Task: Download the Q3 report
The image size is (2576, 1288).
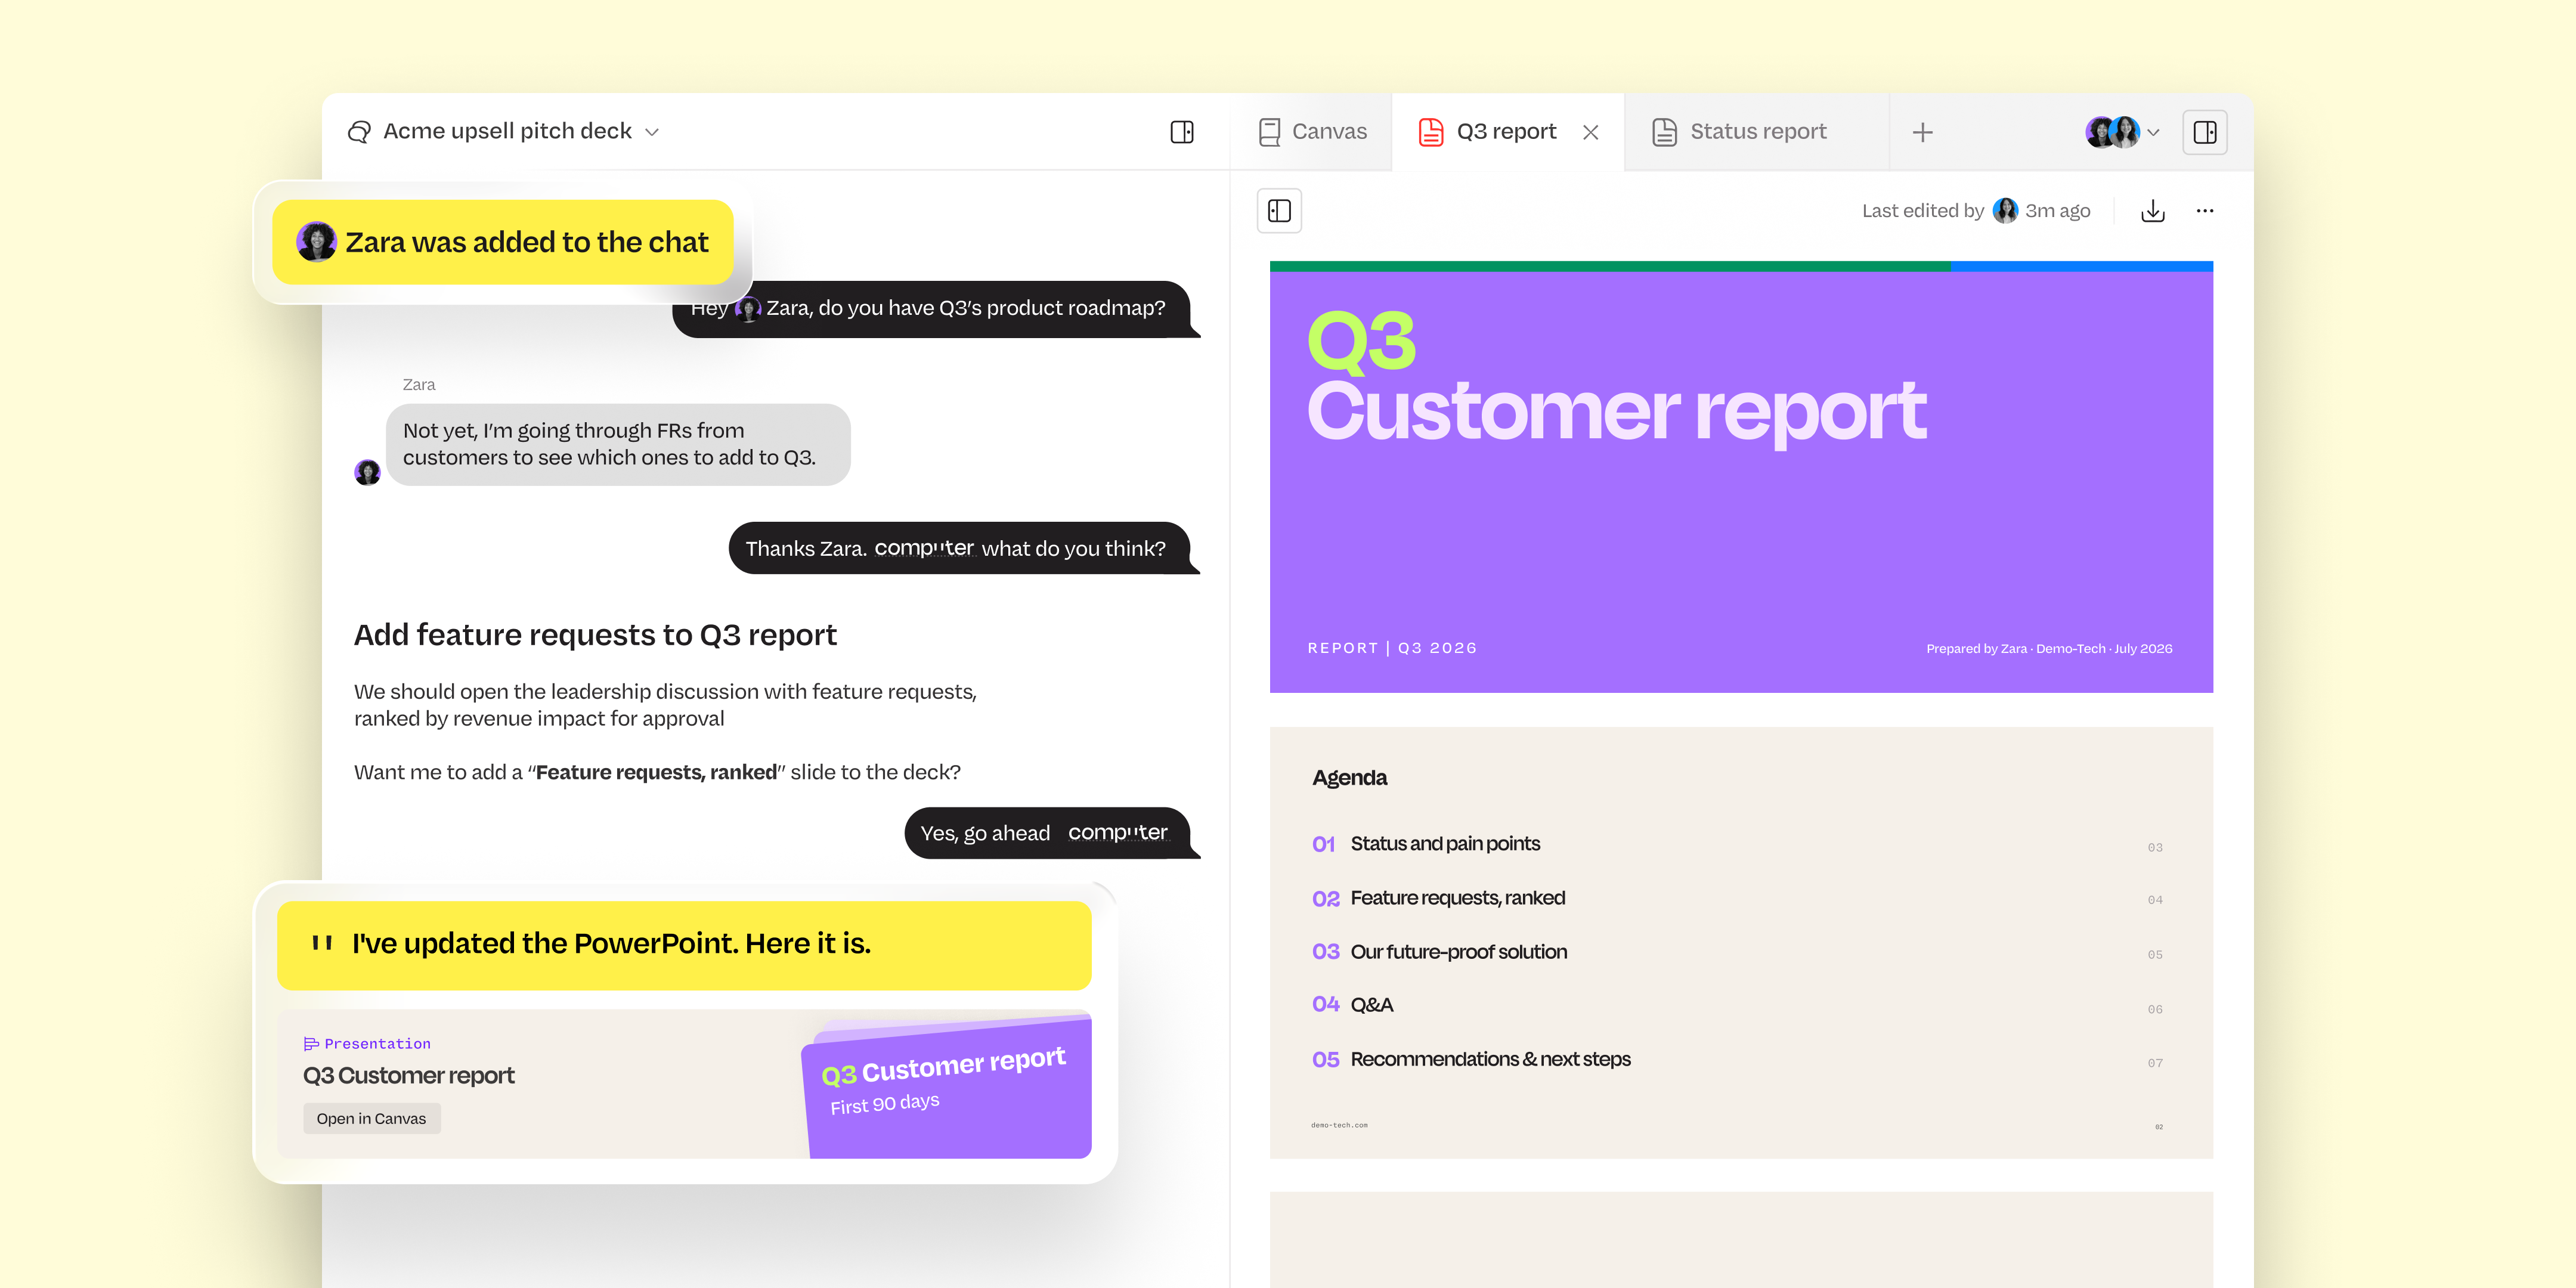Action: [x=2153, y=211]
